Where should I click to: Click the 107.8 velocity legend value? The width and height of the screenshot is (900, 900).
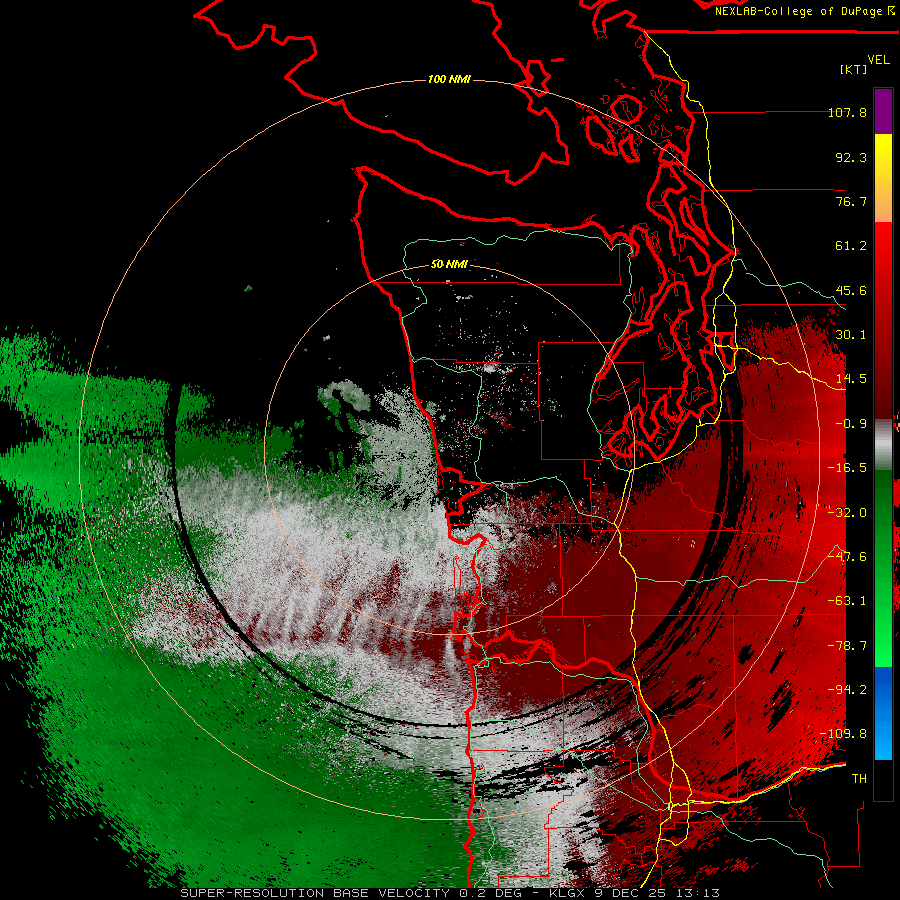click(847, 112)
